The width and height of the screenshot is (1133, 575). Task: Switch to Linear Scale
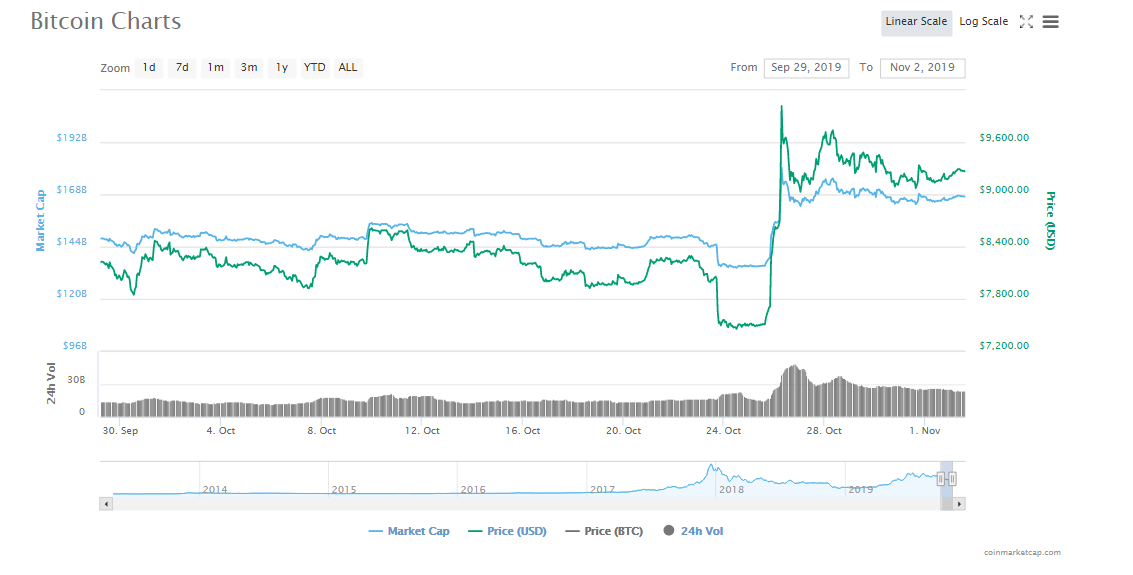[916, 22]
